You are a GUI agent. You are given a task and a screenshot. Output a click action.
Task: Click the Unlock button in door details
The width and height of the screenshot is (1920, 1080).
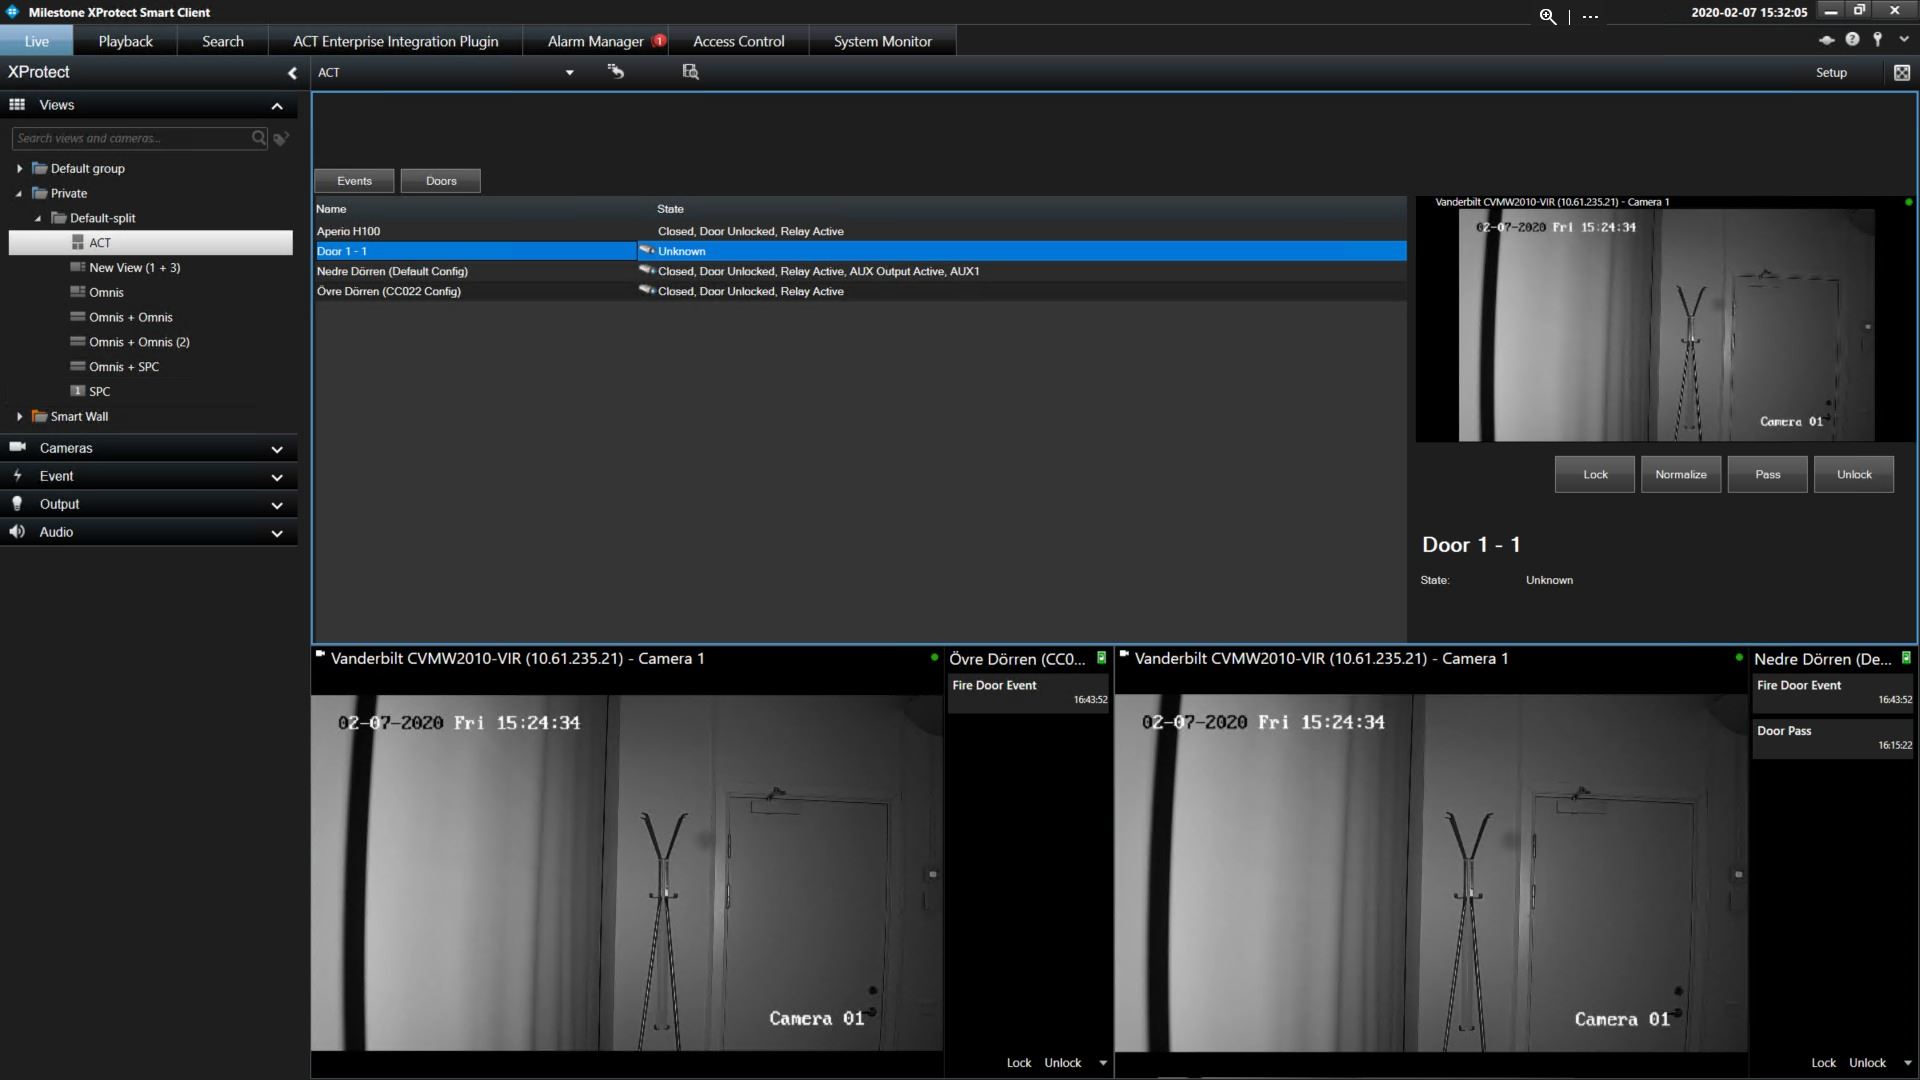click(1854, 474)
